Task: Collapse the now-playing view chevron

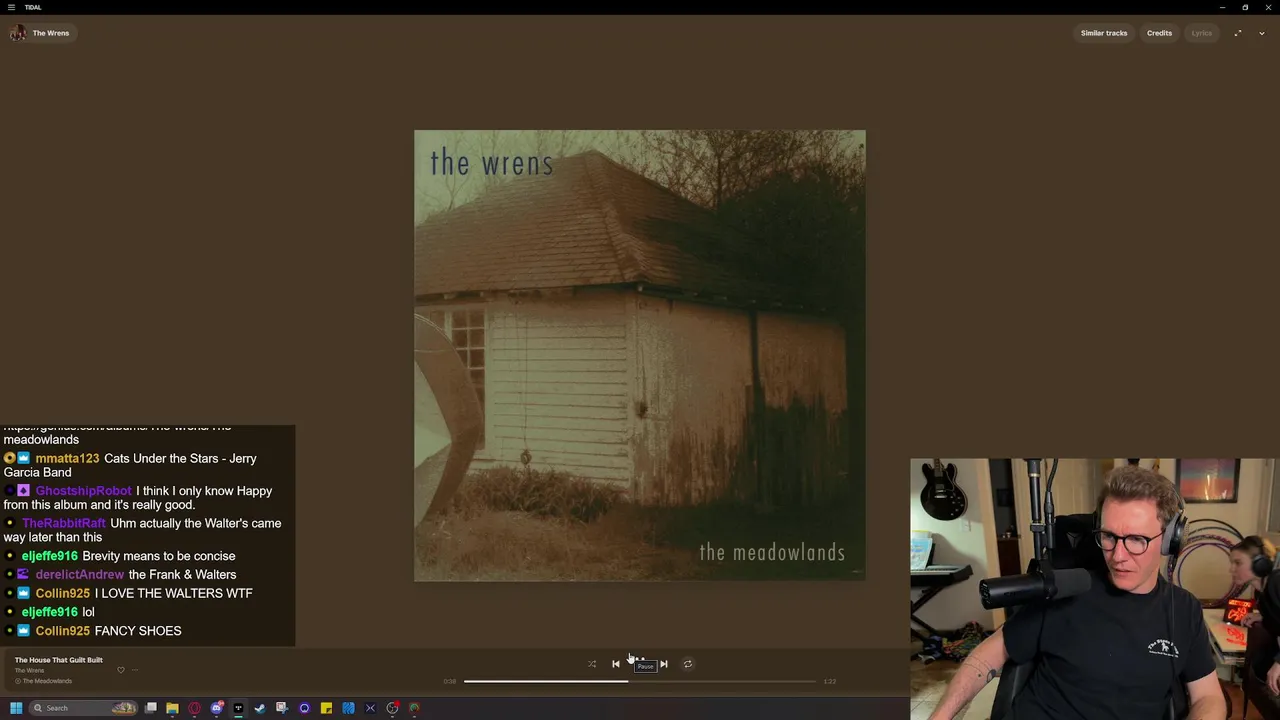Action: [x=1262, y=33]
